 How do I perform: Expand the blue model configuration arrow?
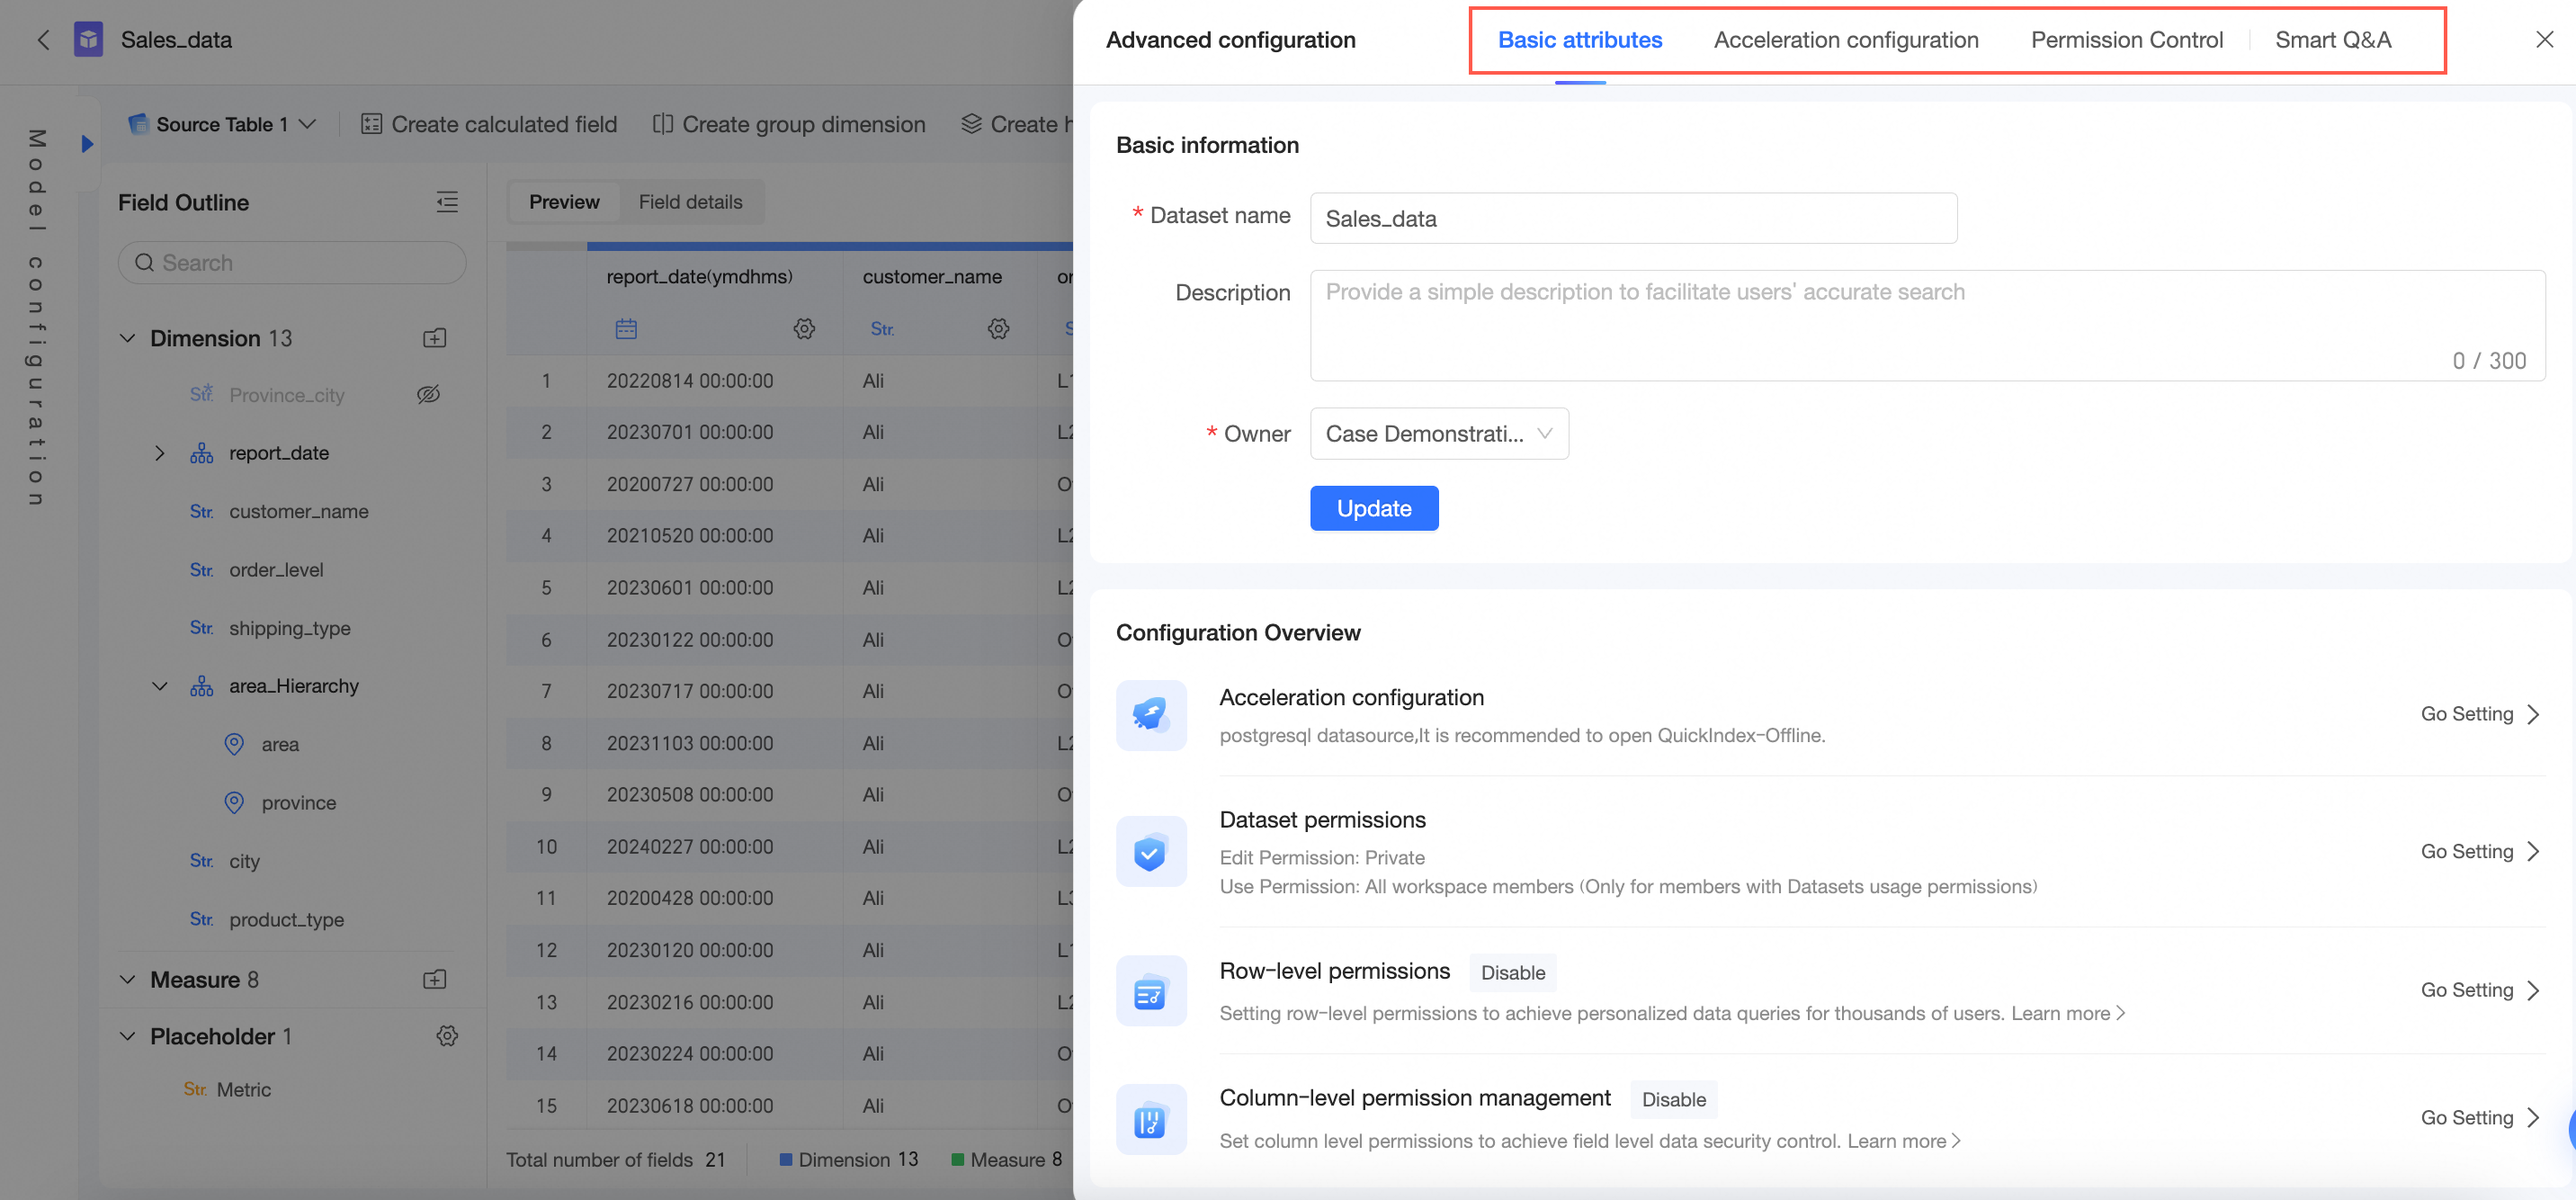(87, 144)
